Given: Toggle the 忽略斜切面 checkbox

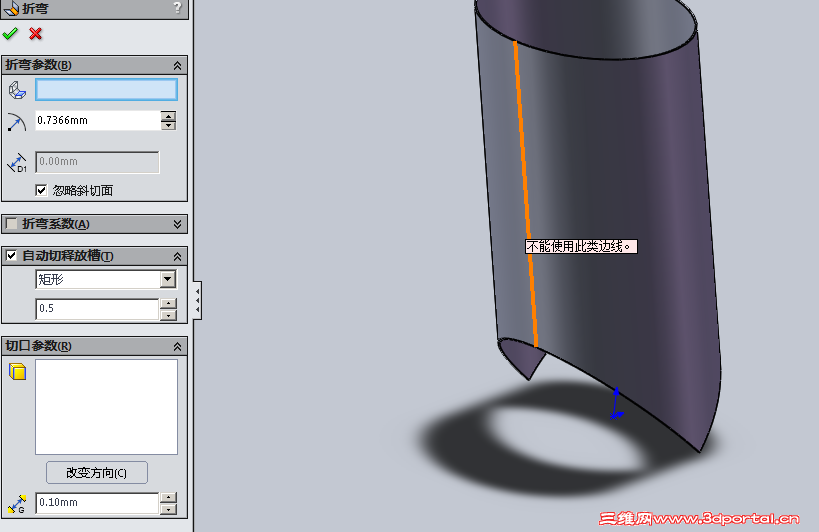Looking at the screenshot, I should [41, 190].
